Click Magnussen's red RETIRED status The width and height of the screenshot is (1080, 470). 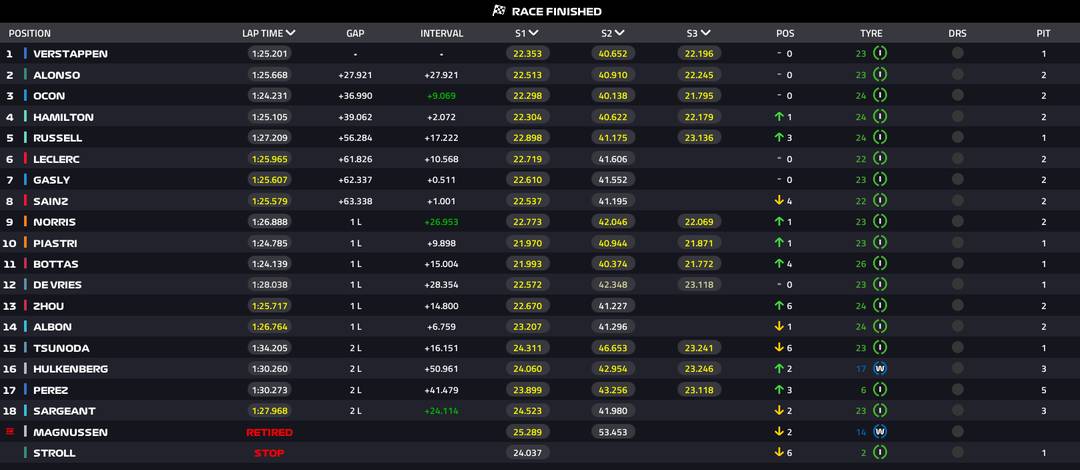click(269, 432)
